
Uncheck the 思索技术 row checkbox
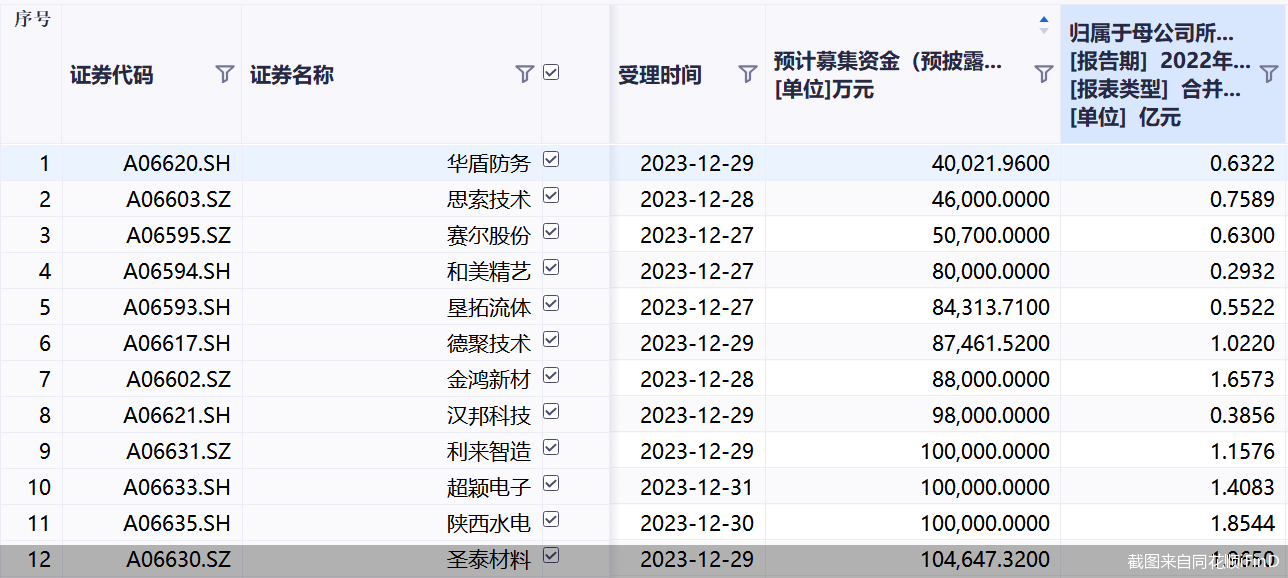(551, 196)
